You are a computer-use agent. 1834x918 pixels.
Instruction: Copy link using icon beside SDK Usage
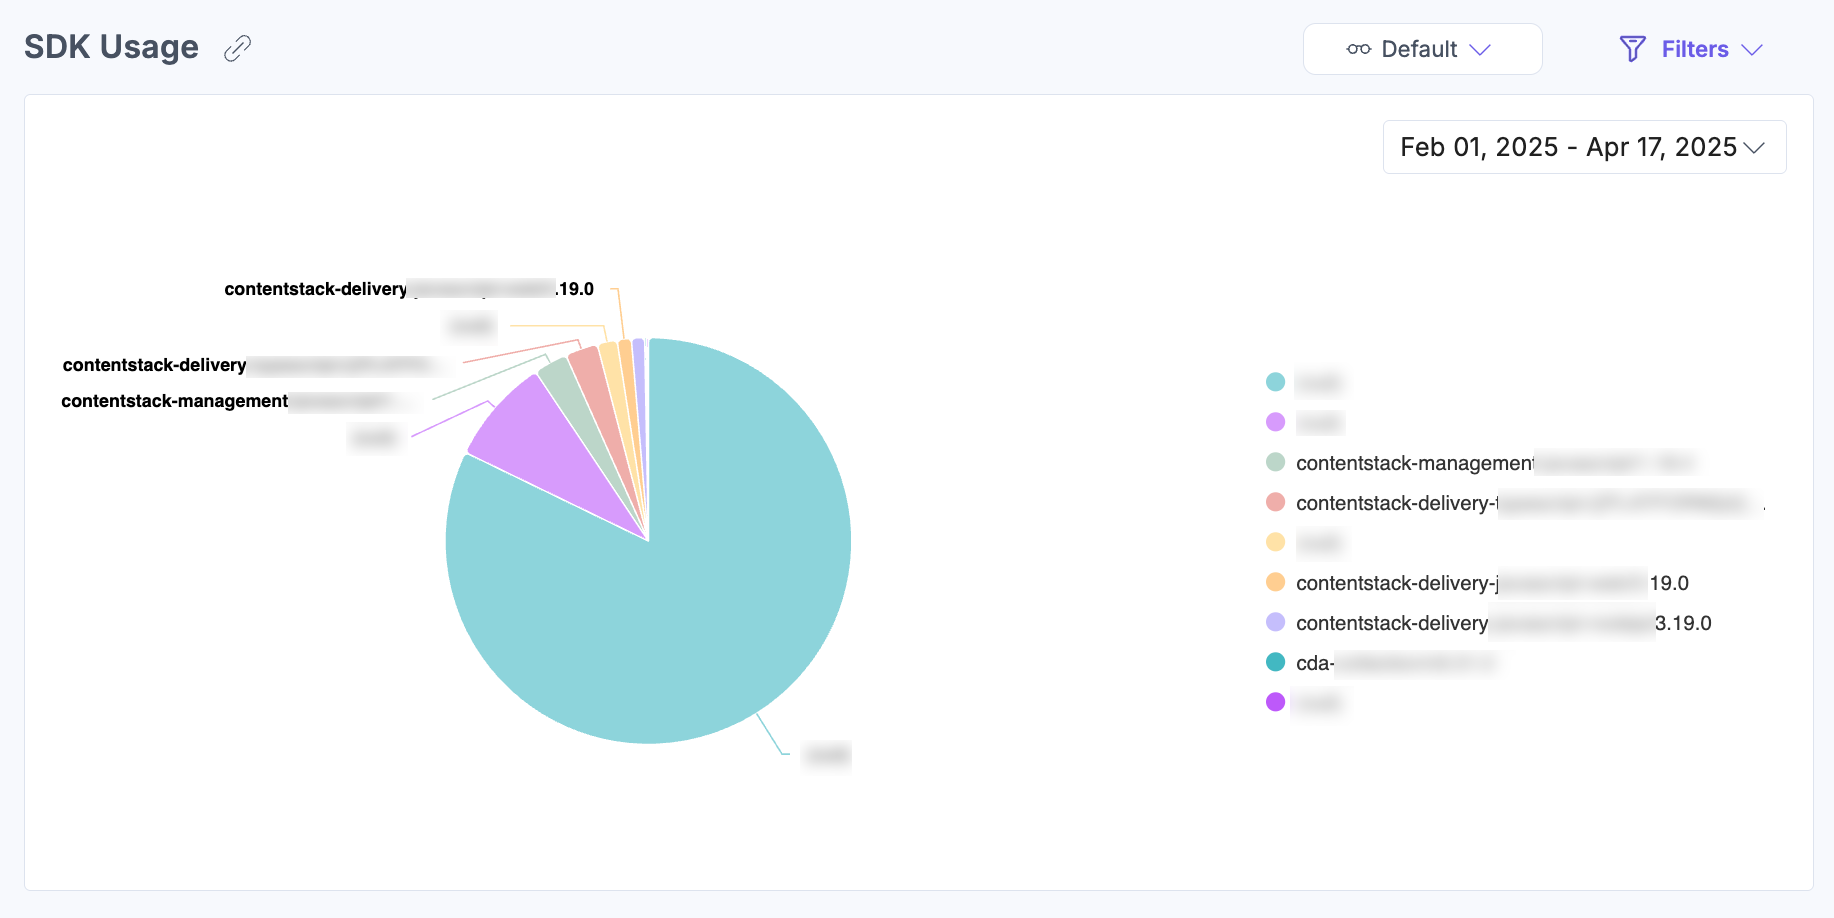pyautogui.click(x=237, y=48)
